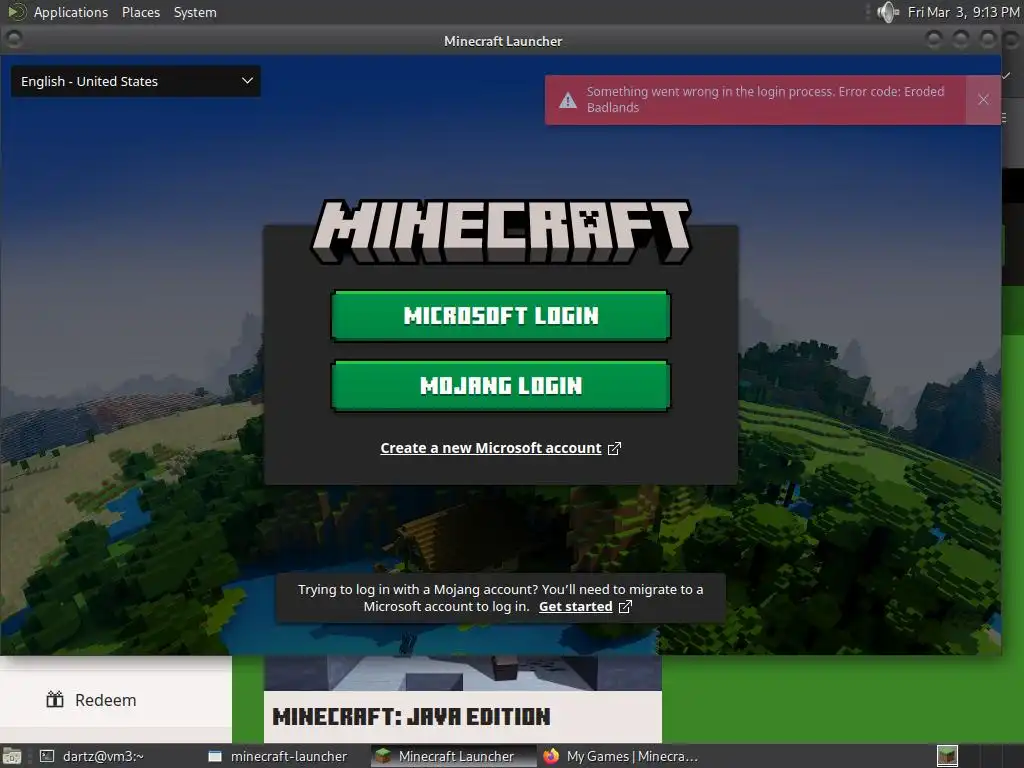The image size is (1024, 768).
Task: Follow the Get started migration link
Action: click(x=575, y=607)
